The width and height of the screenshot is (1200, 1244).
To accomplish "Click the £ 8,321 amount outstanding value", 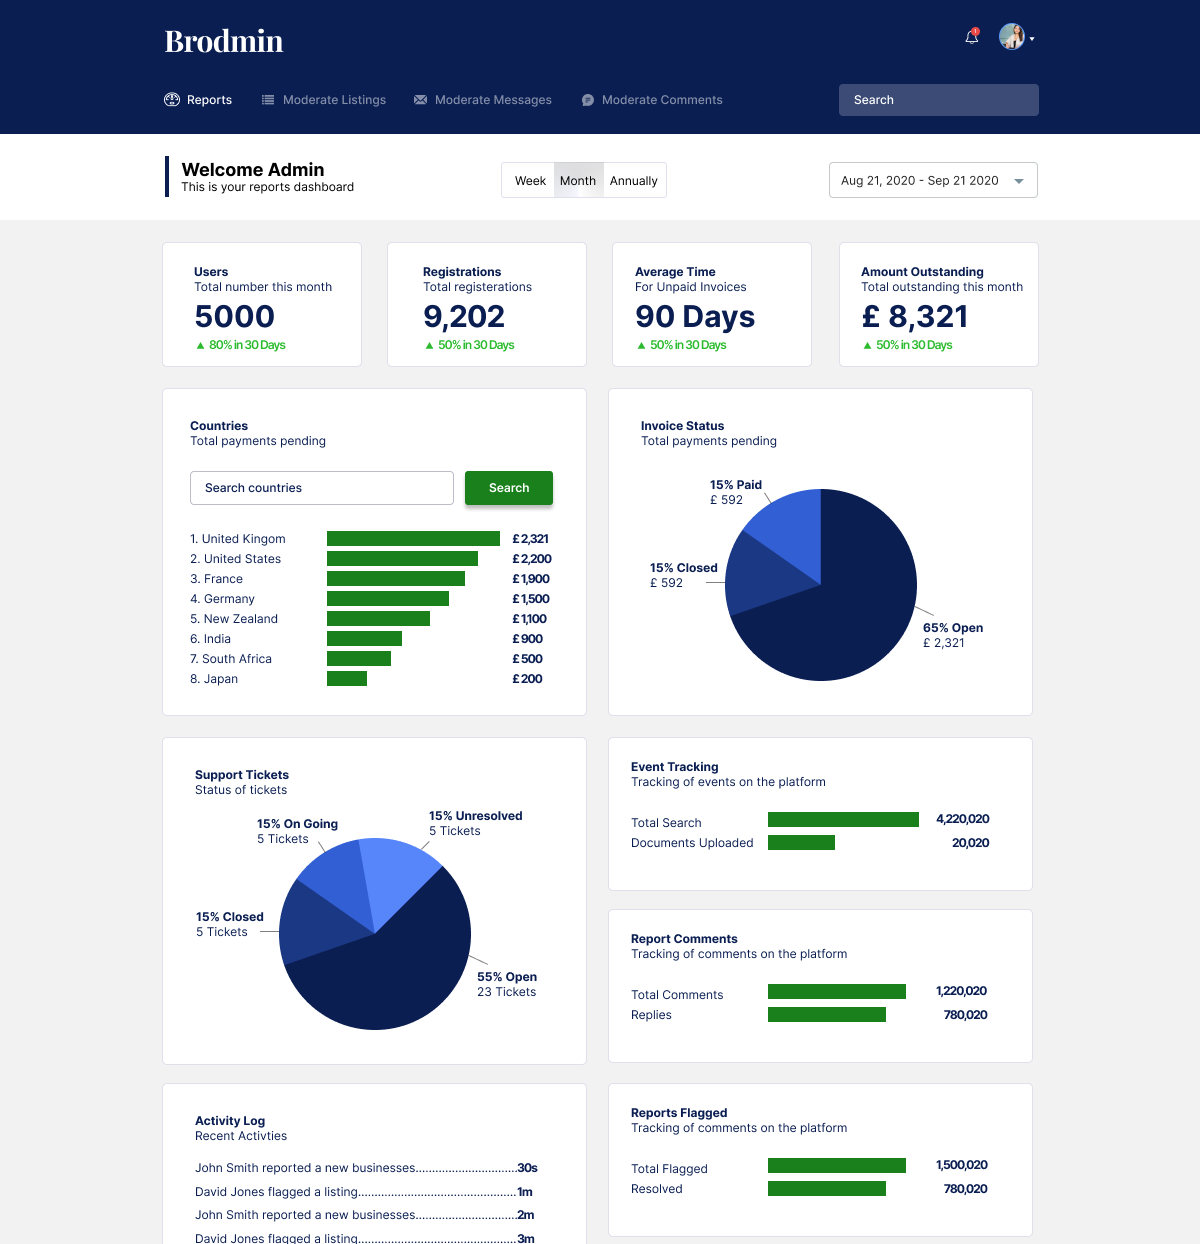I will point(915,317).
